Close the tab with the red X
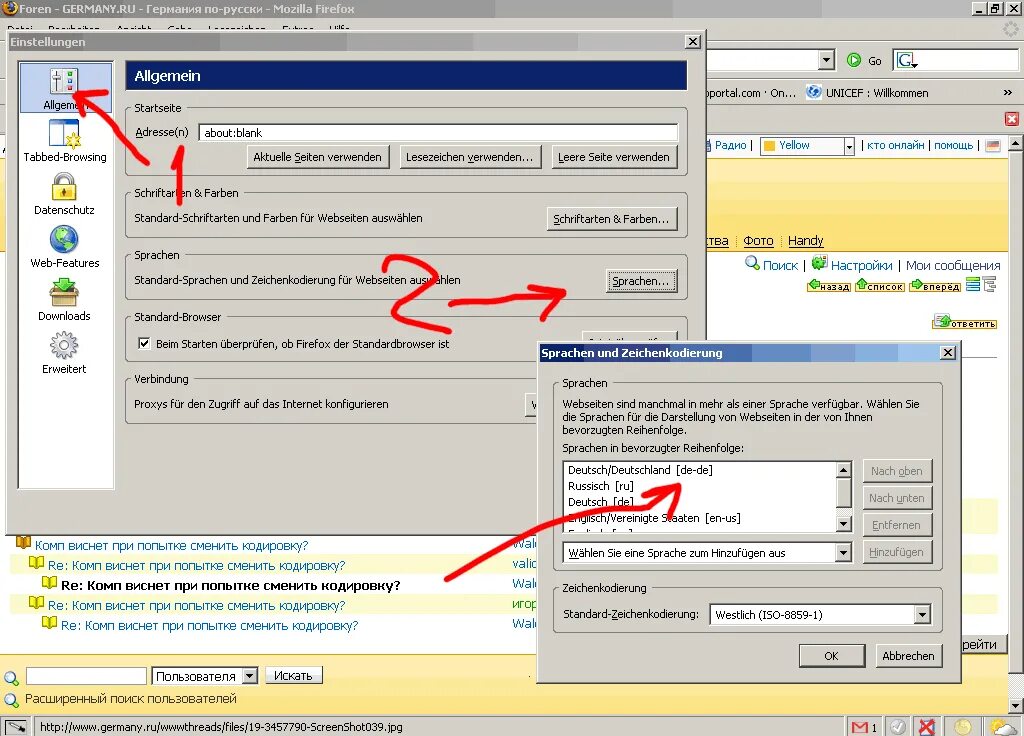Screen dimensions: 1024x736 [1012, 119]
